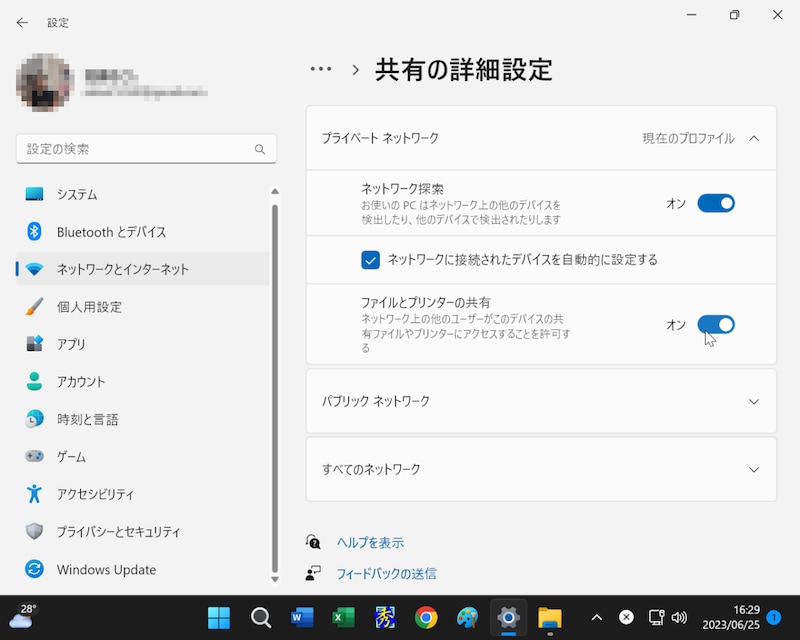Viewport: 800px width, 640px height.
Task: Select the 個人用設定 paintbrush icon
Action: coord(35,307)
